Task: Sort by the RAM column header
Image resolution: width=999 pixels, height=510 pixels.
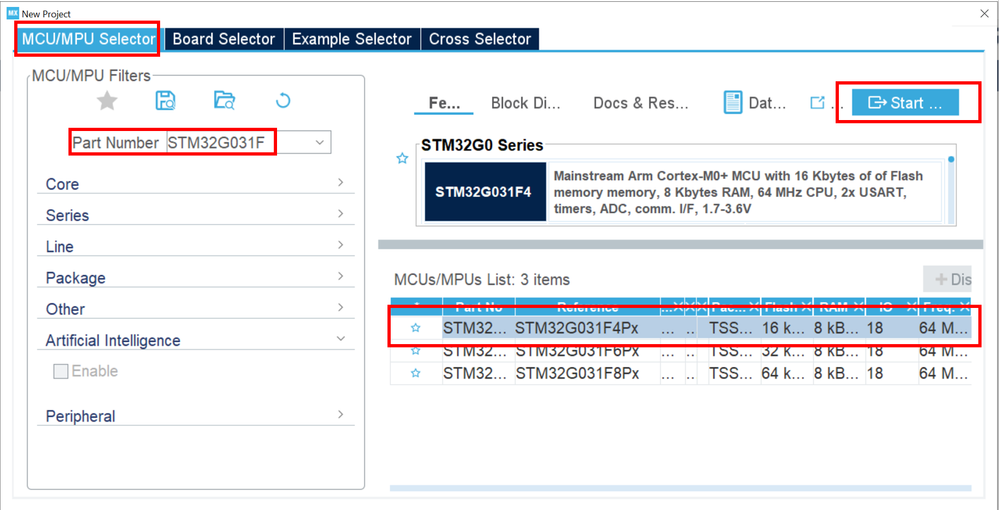Action: tap(839, 307)
